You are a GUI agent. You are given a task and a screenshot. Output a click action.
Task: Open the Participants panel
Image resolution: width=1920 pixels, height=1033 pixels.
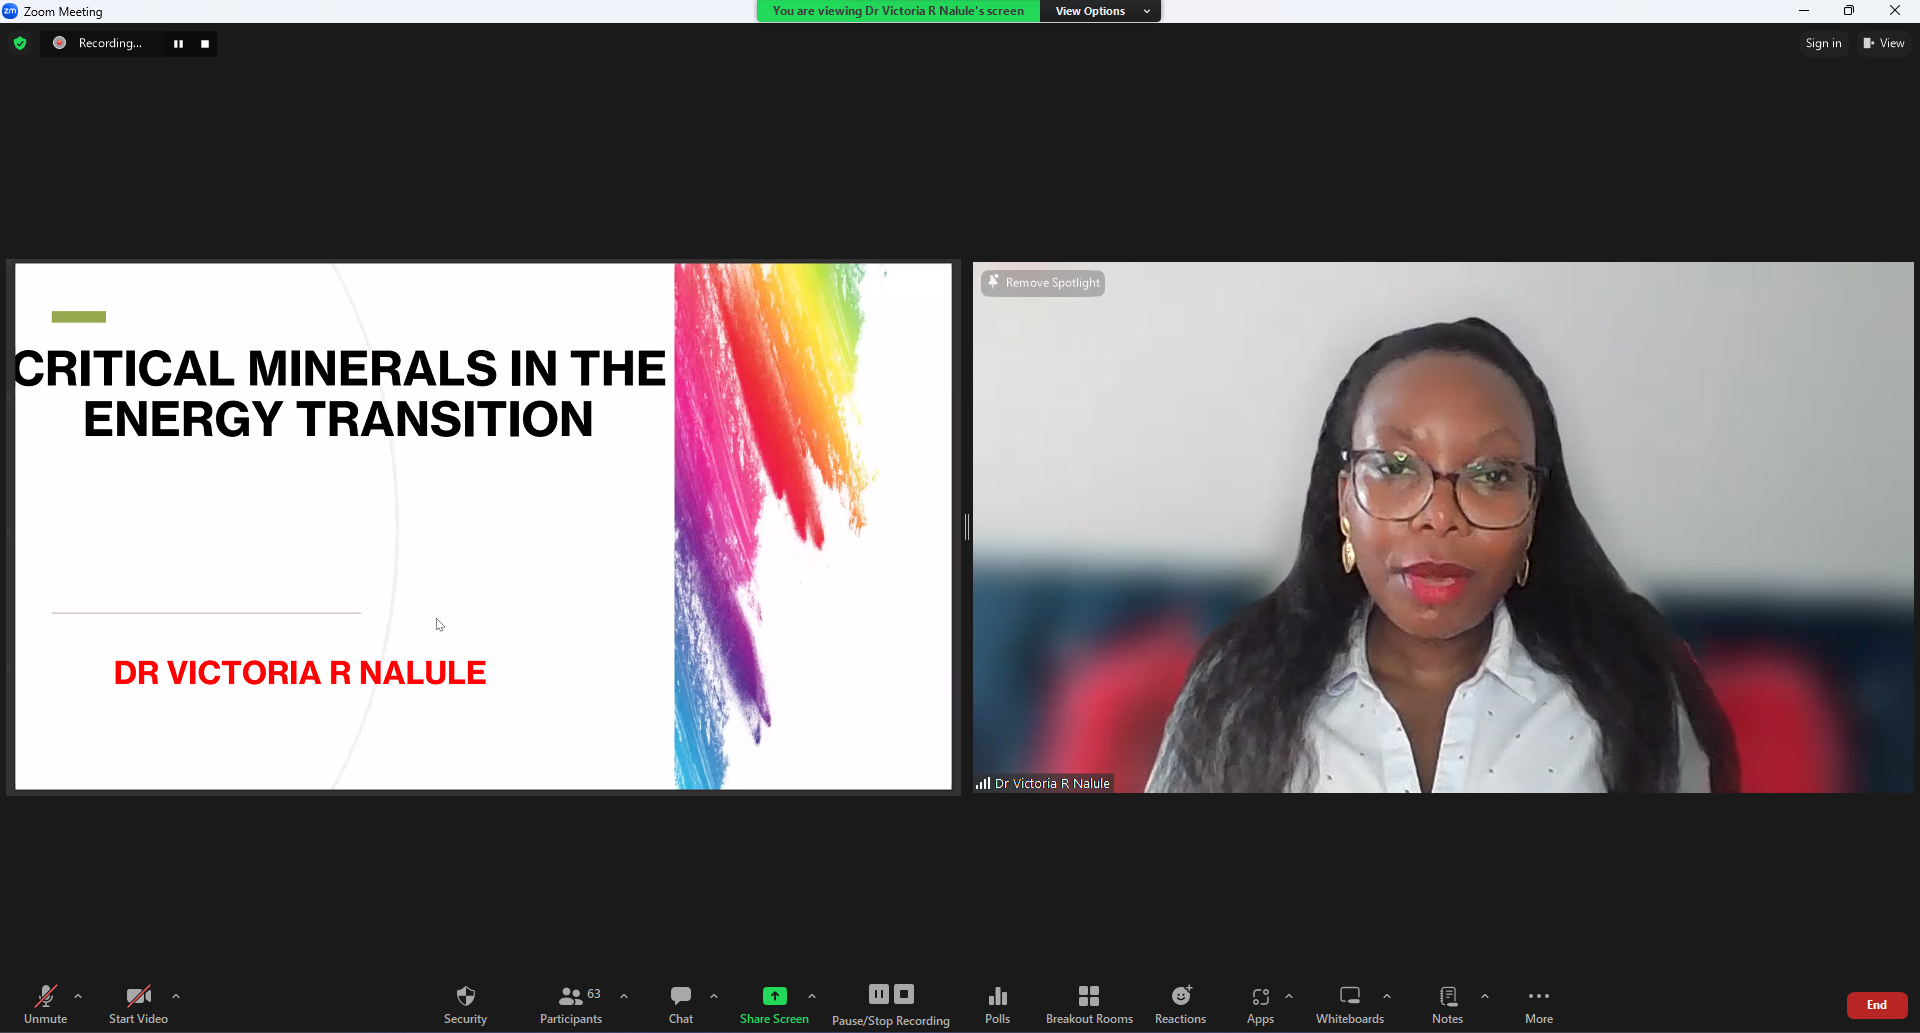pyautogui.click(x=571, y=1004)
